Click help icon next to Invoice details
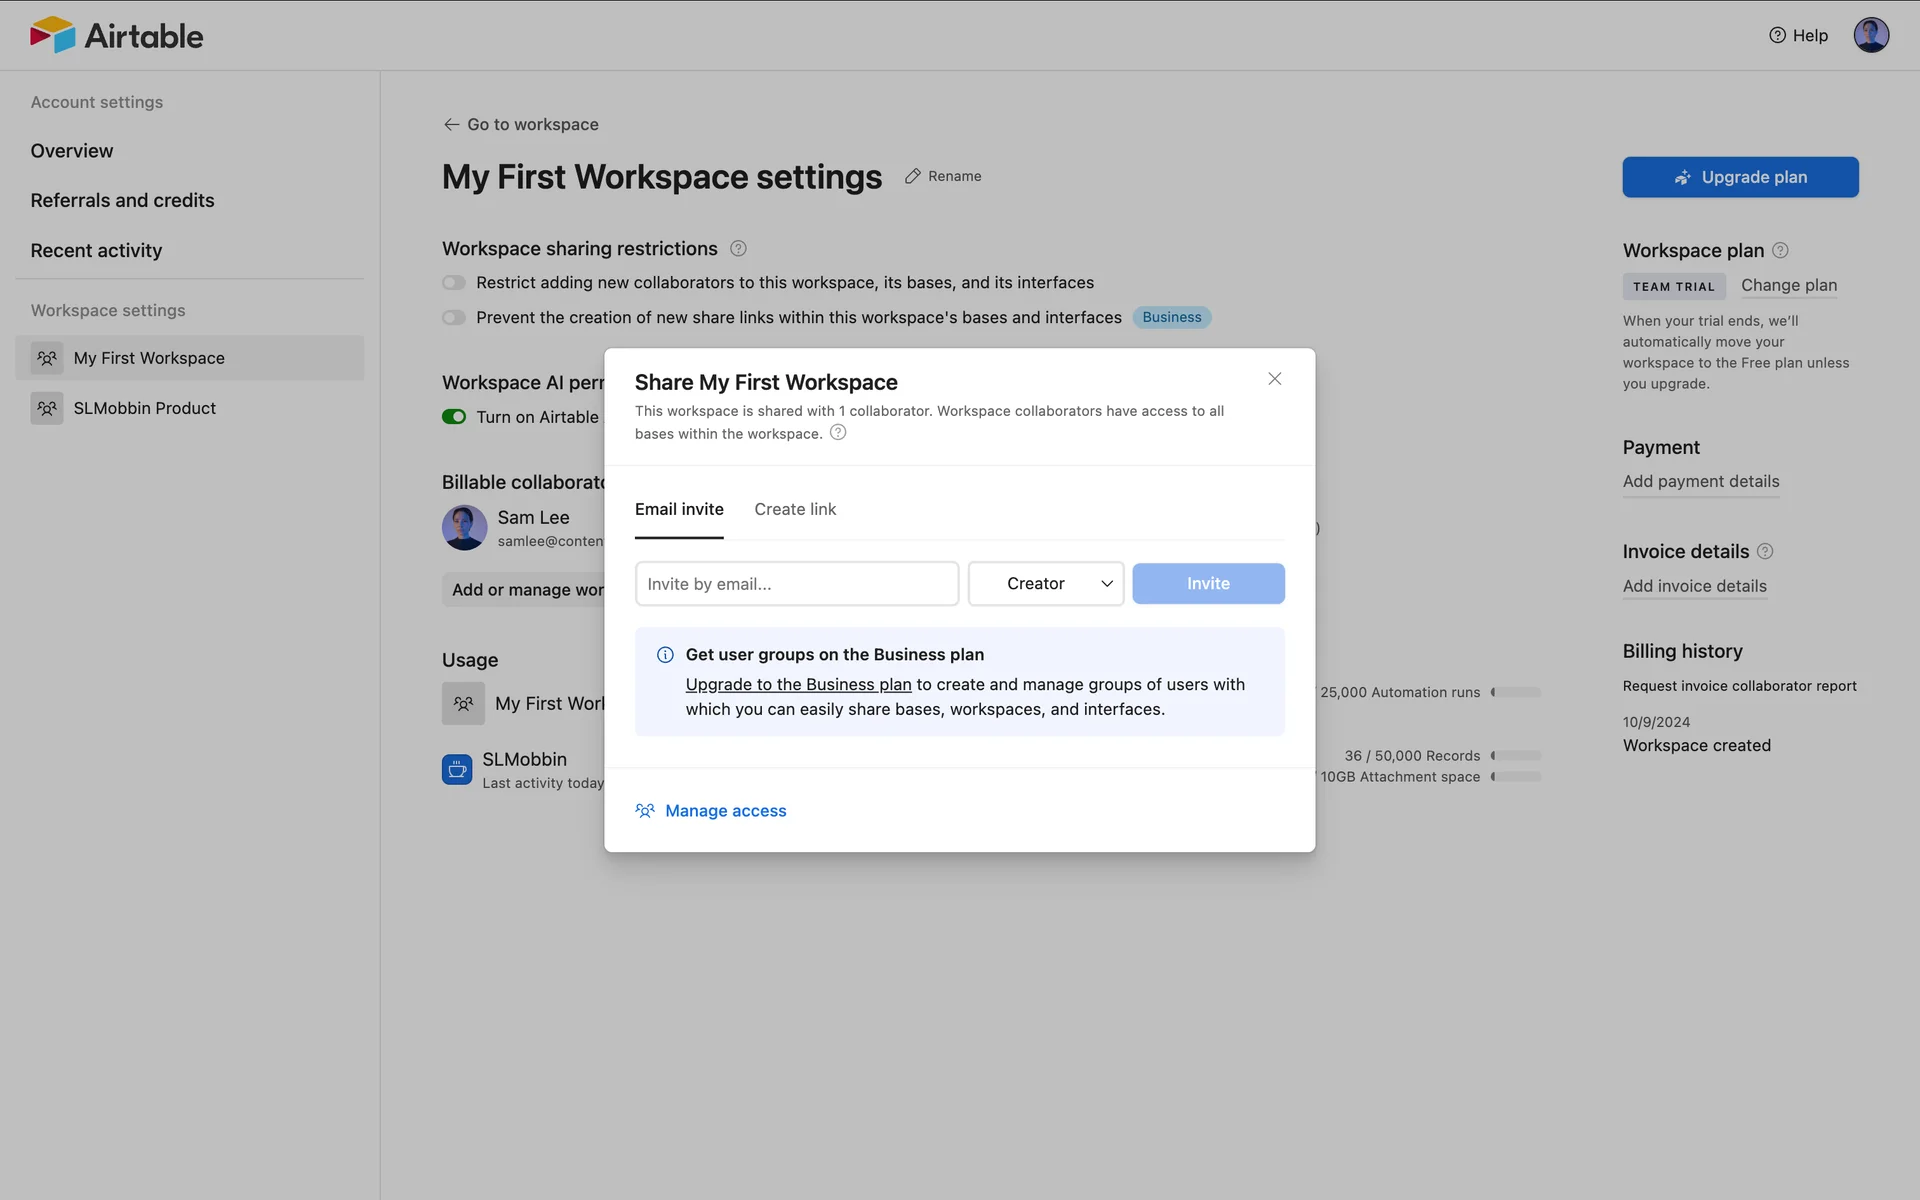This screenshot has height=1200, width=1920. tap(1765, 552)
